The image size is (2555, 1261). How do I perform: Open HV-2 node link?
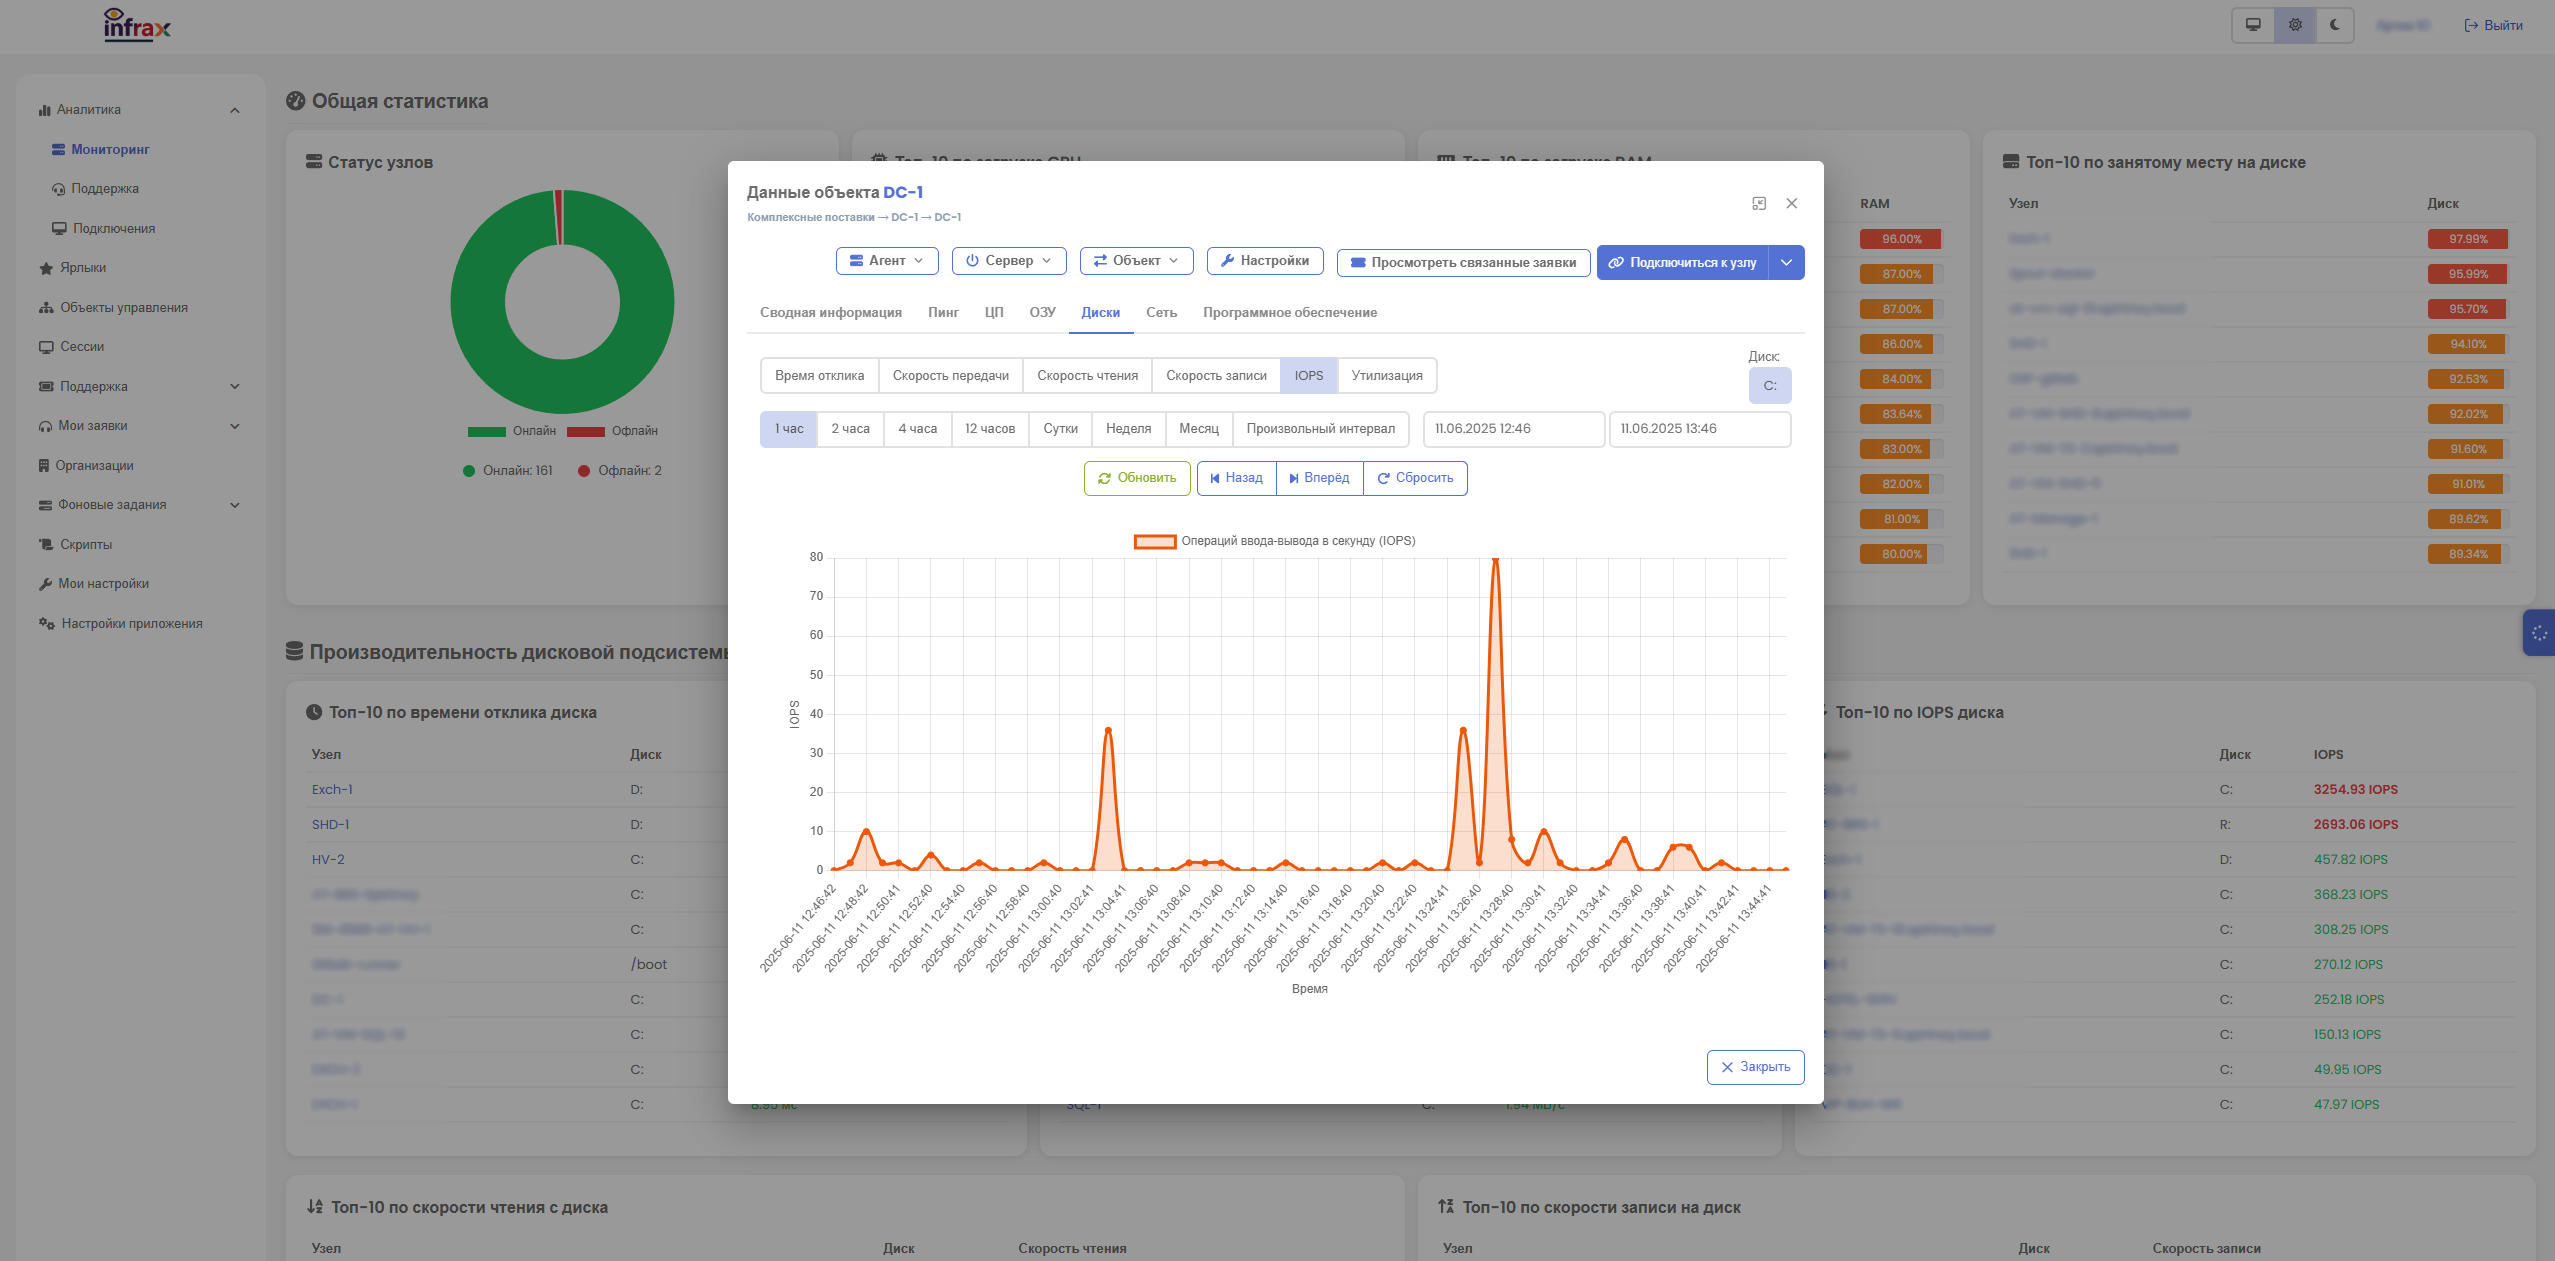(x=328, y=860)
